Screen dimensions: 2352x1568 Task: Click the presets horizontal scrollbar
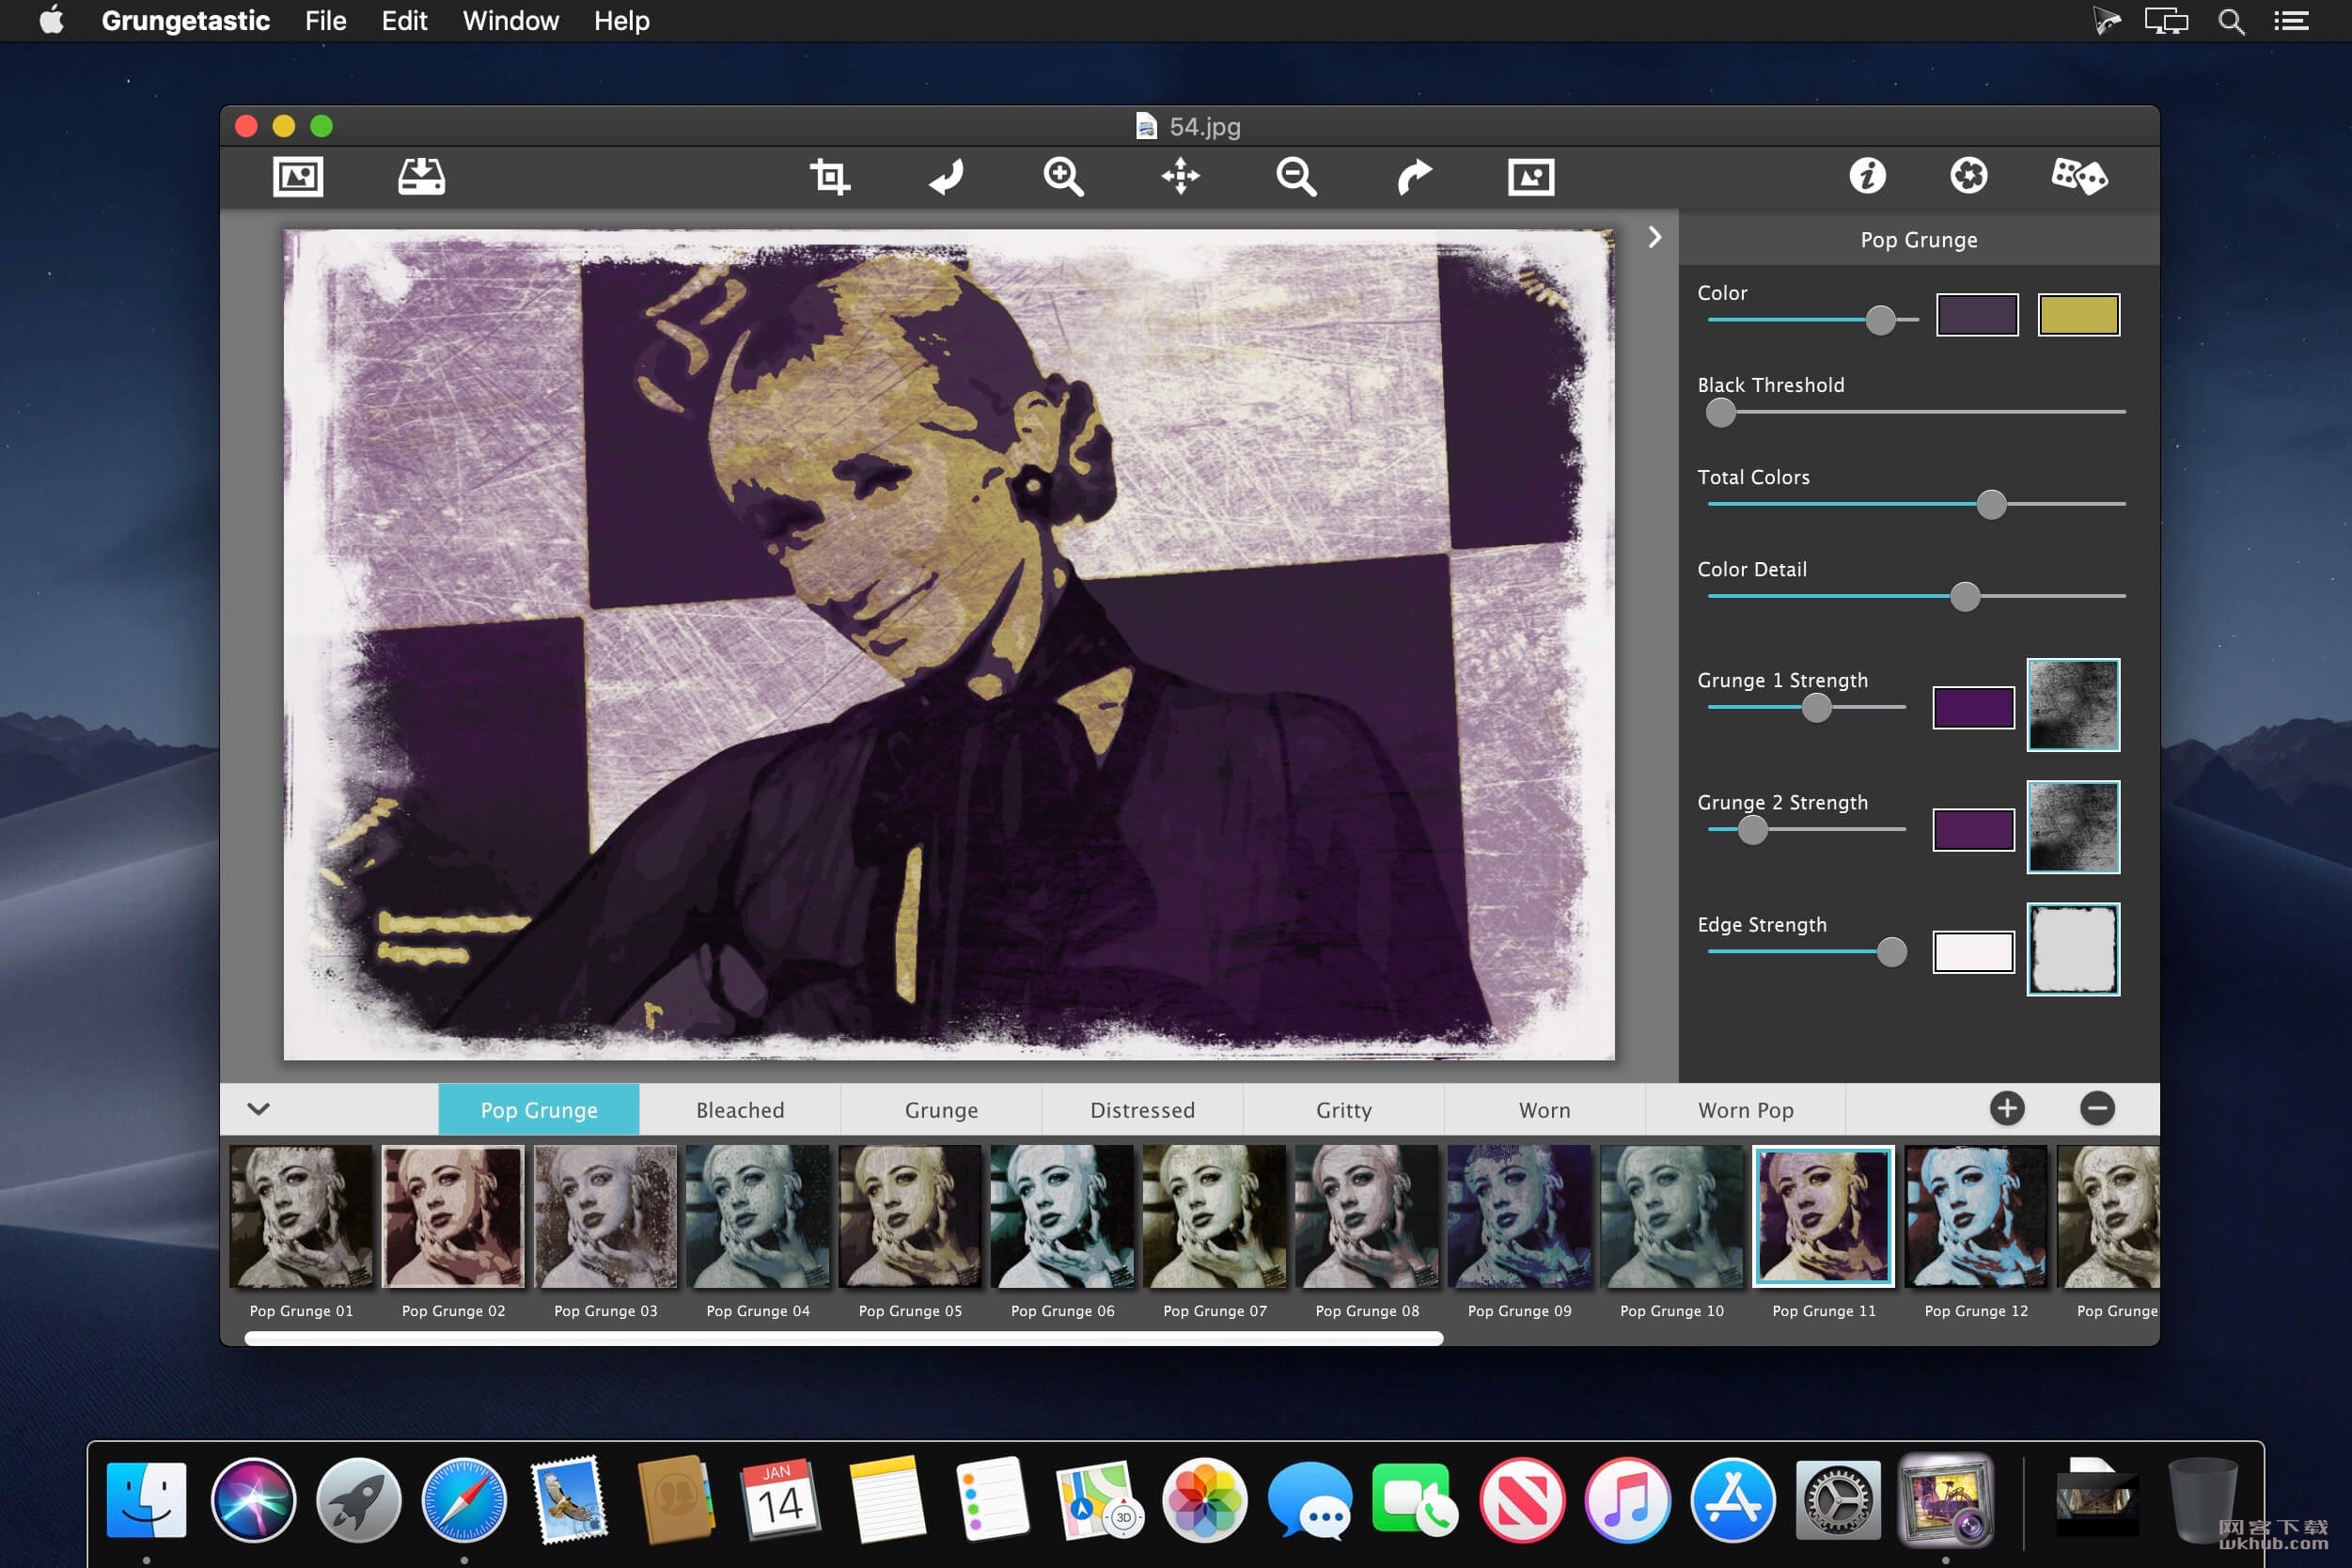[843, 1338]
